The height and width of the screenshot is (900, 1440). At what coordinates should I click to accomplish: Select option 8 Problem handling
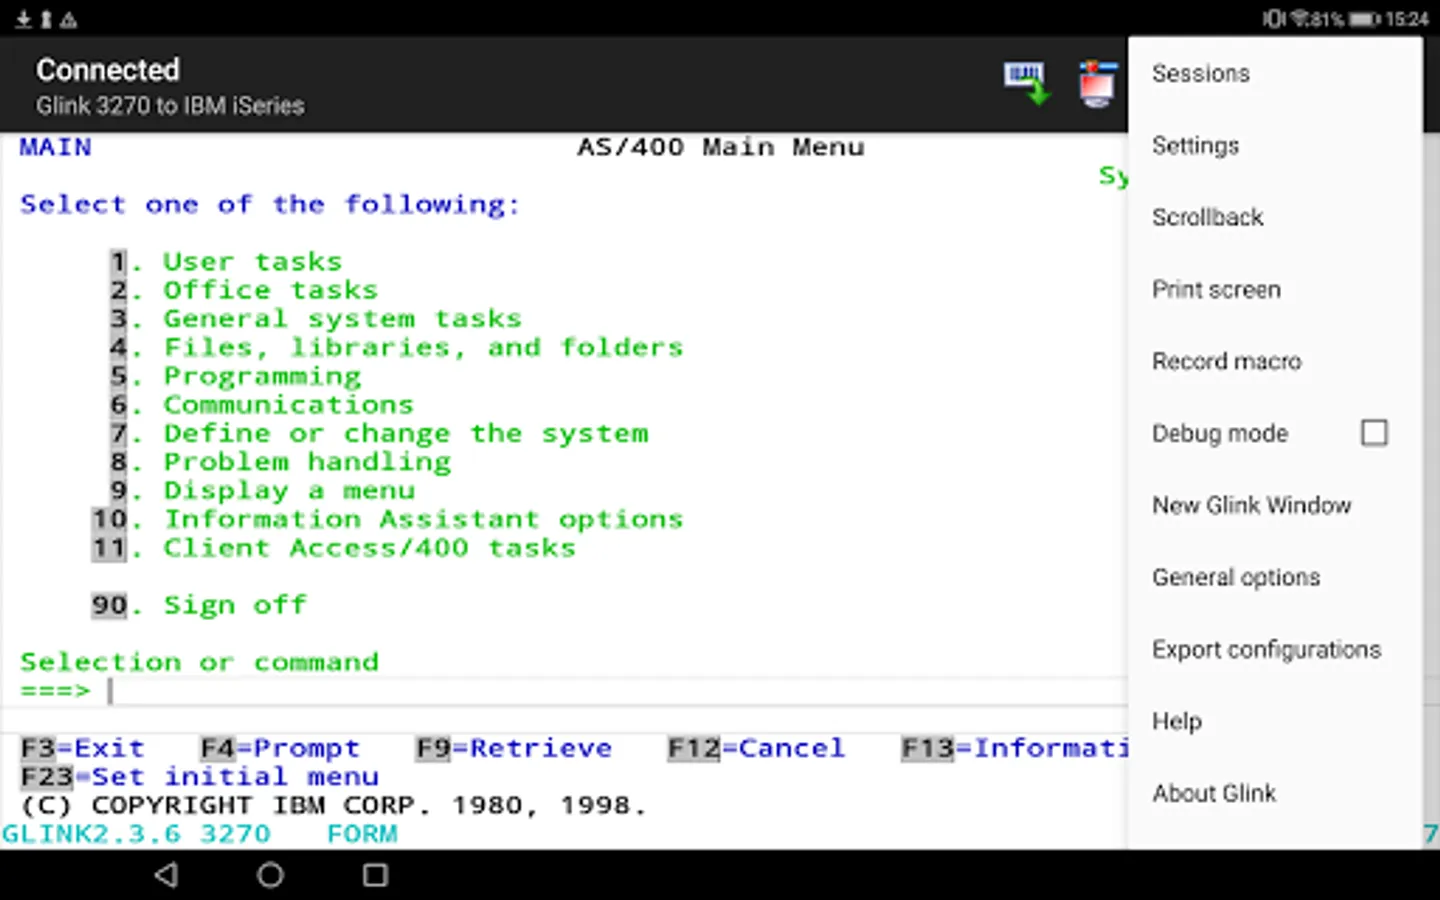(280, 462)
